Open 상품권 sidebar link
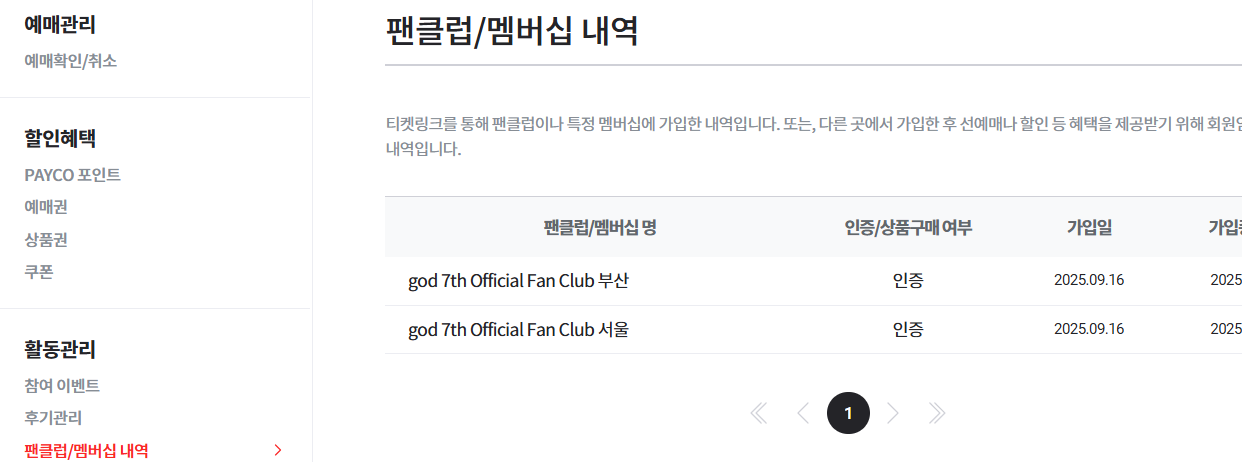This screenshot has height=462, width=1242. point(46,240)
